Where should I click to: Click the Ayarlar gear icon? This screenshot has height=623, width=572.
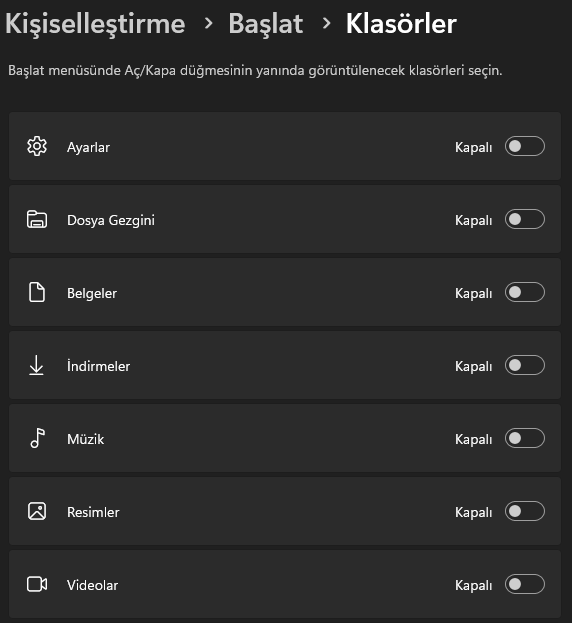(x=37, y=146)
